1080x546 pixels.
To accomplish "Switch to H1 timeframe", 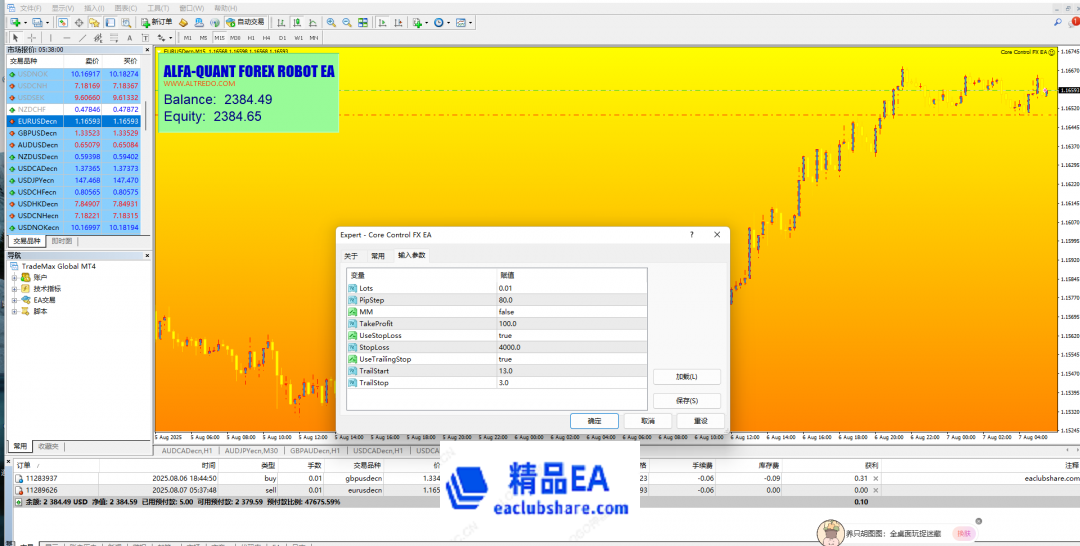I will [251, 37].
